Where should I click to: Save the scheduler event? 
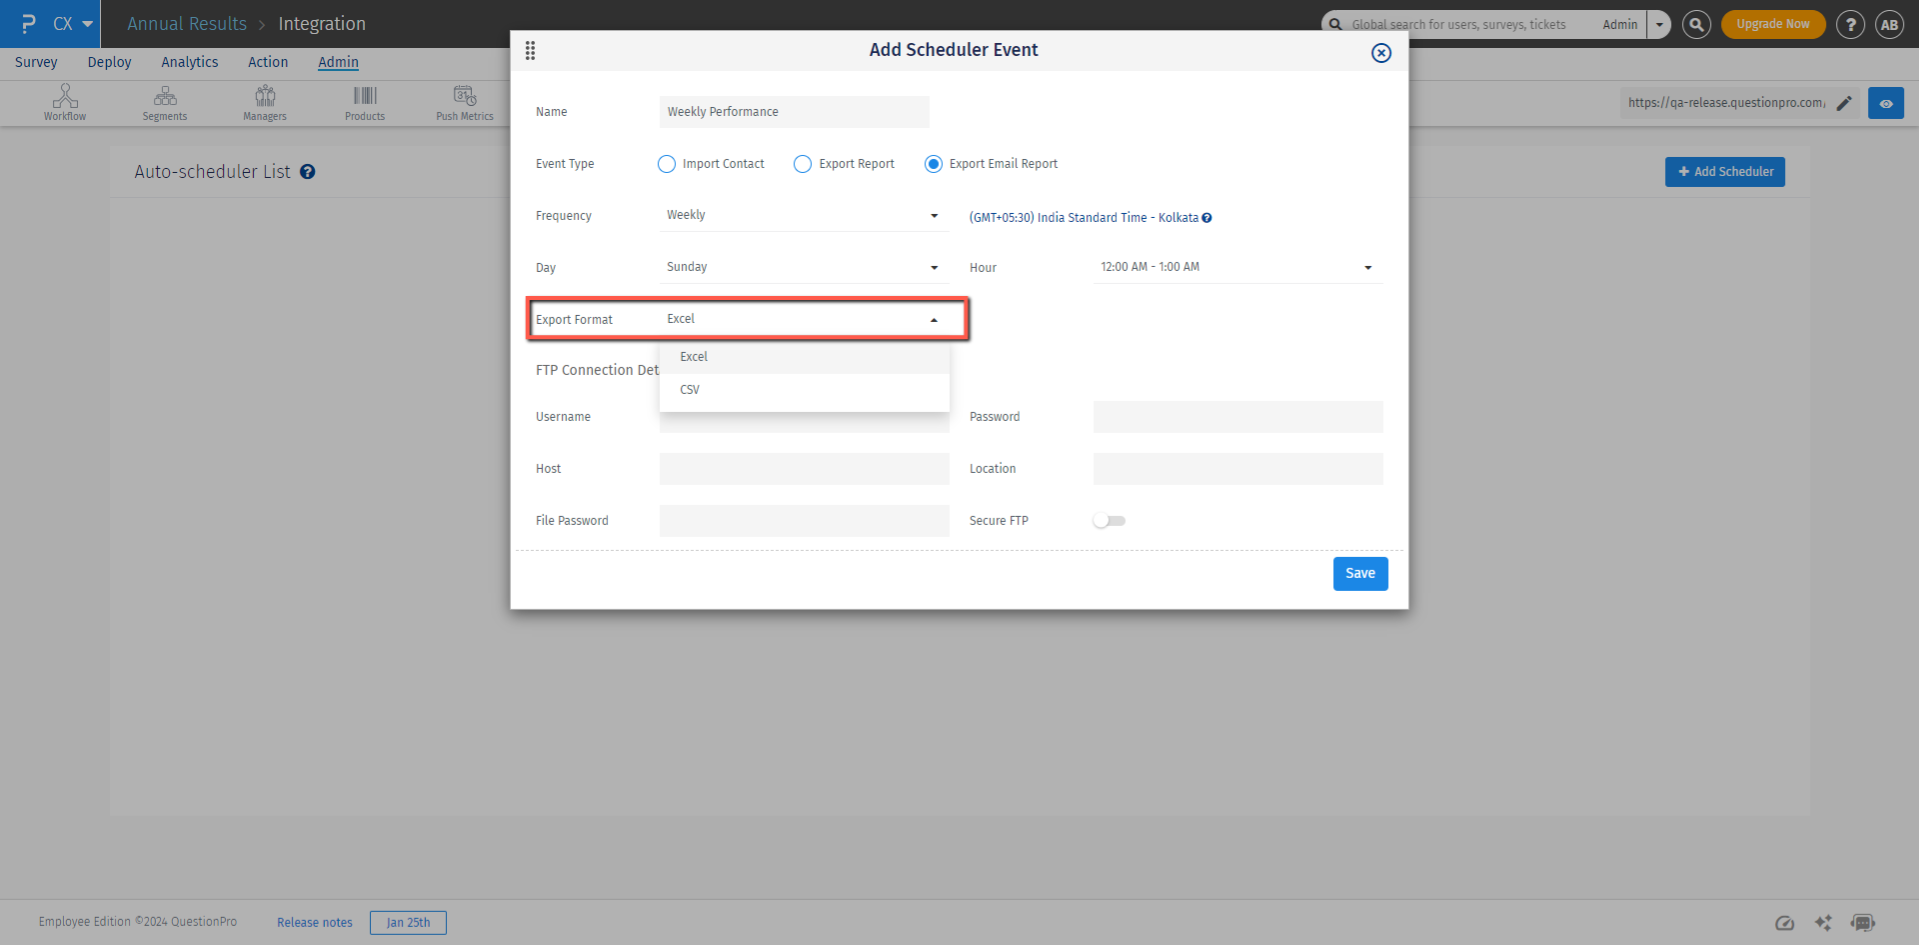point(1360,573)
